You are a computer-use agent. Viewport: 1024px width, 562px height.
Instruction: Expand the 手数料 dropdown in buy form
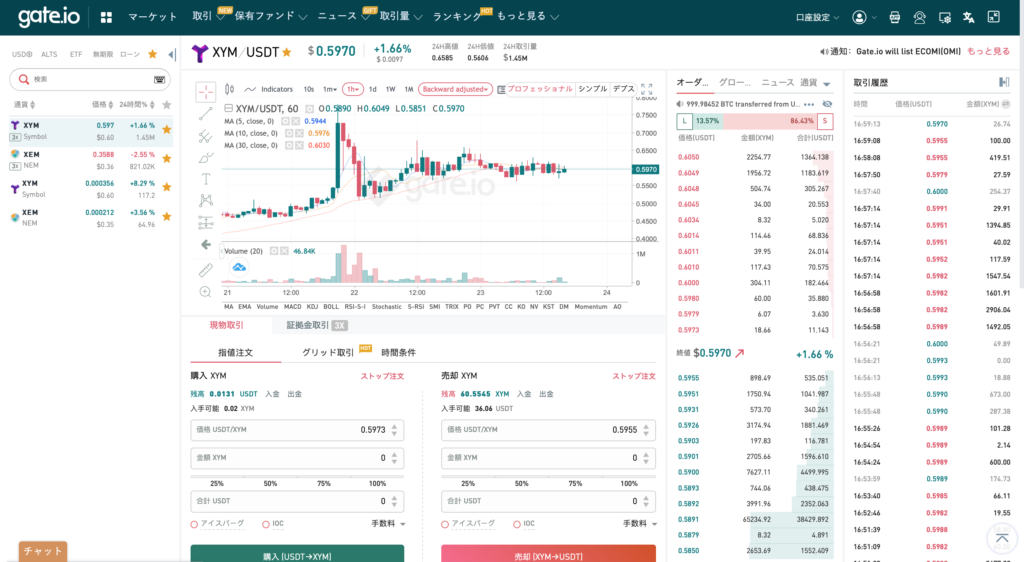coord(389,523)
